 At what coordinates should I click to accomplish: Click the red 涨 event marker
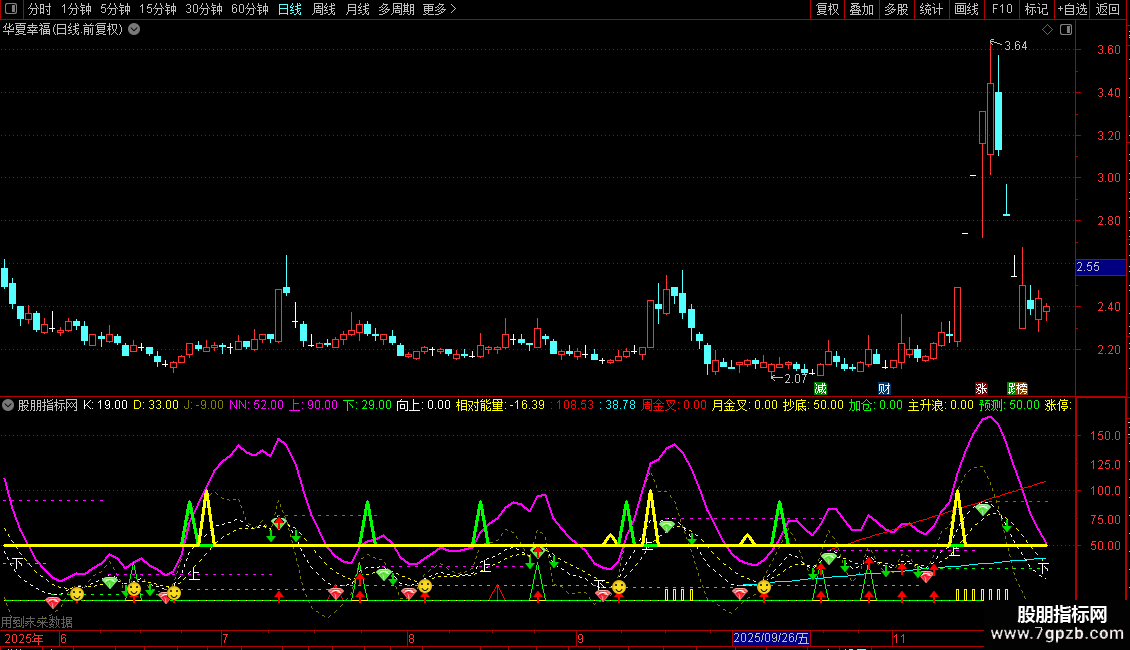[981, 388]
